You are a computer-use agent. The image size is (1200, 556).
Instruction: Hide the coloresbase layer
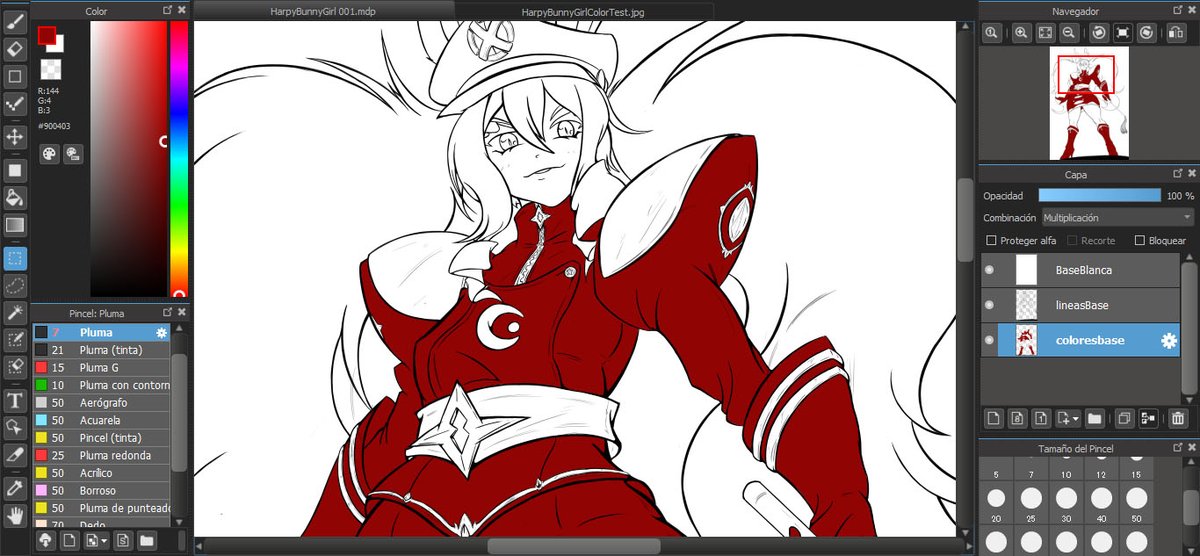point(990,340)
